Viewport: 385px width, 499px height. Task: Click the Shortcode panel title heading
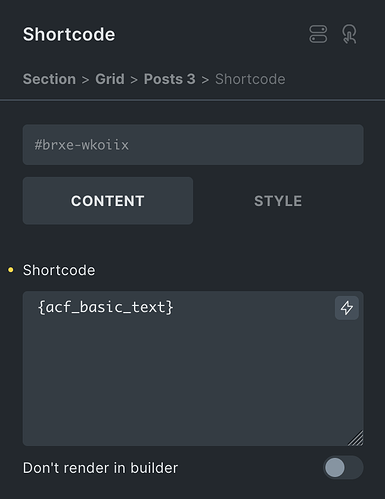[x=69, y=34]
